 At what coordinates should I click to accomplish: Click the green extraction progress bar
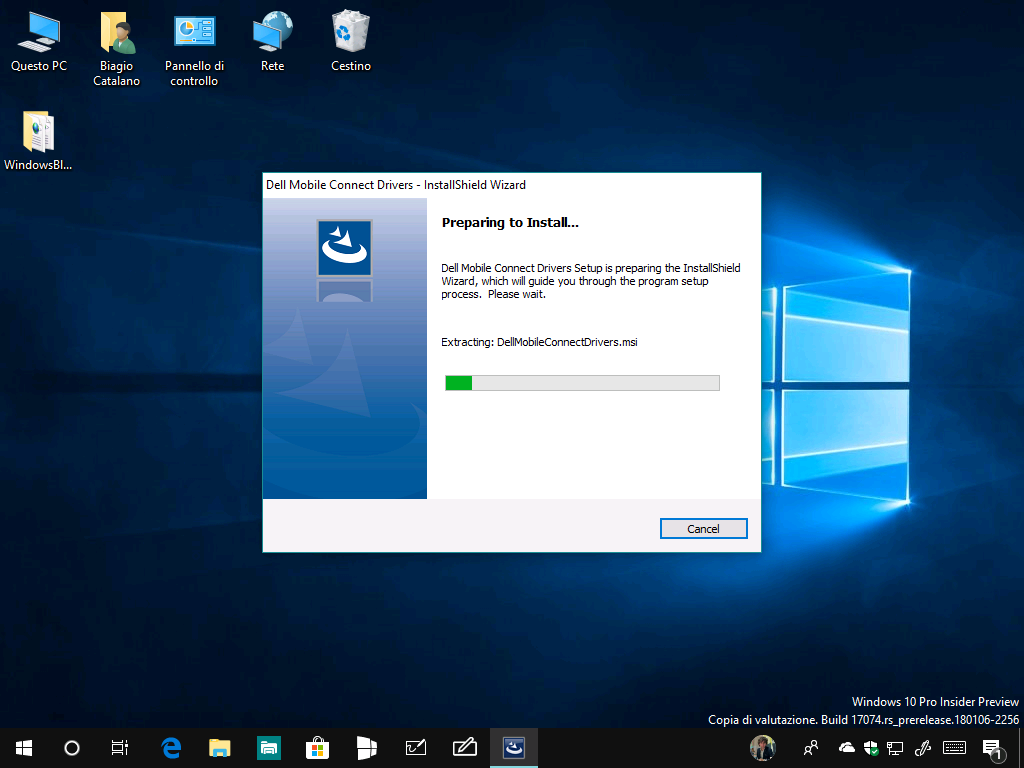582,383
